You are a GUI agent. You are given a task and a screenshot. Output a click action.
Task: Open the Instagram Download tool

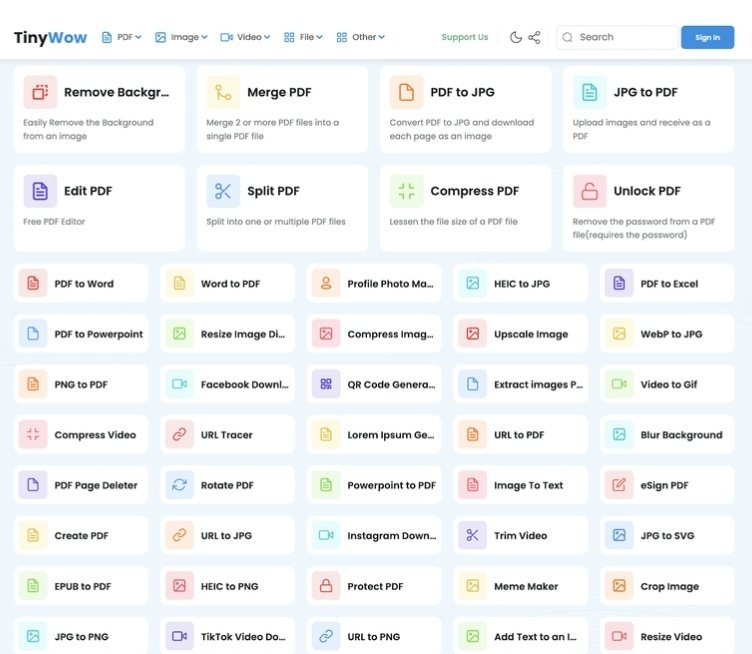(374, 535)
